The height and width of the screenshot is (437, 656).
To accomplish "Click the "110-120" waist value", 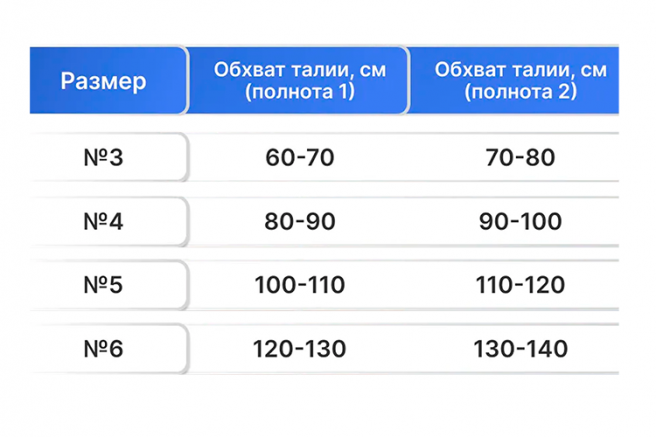I will pyautogui.click(x=521, y=285).
